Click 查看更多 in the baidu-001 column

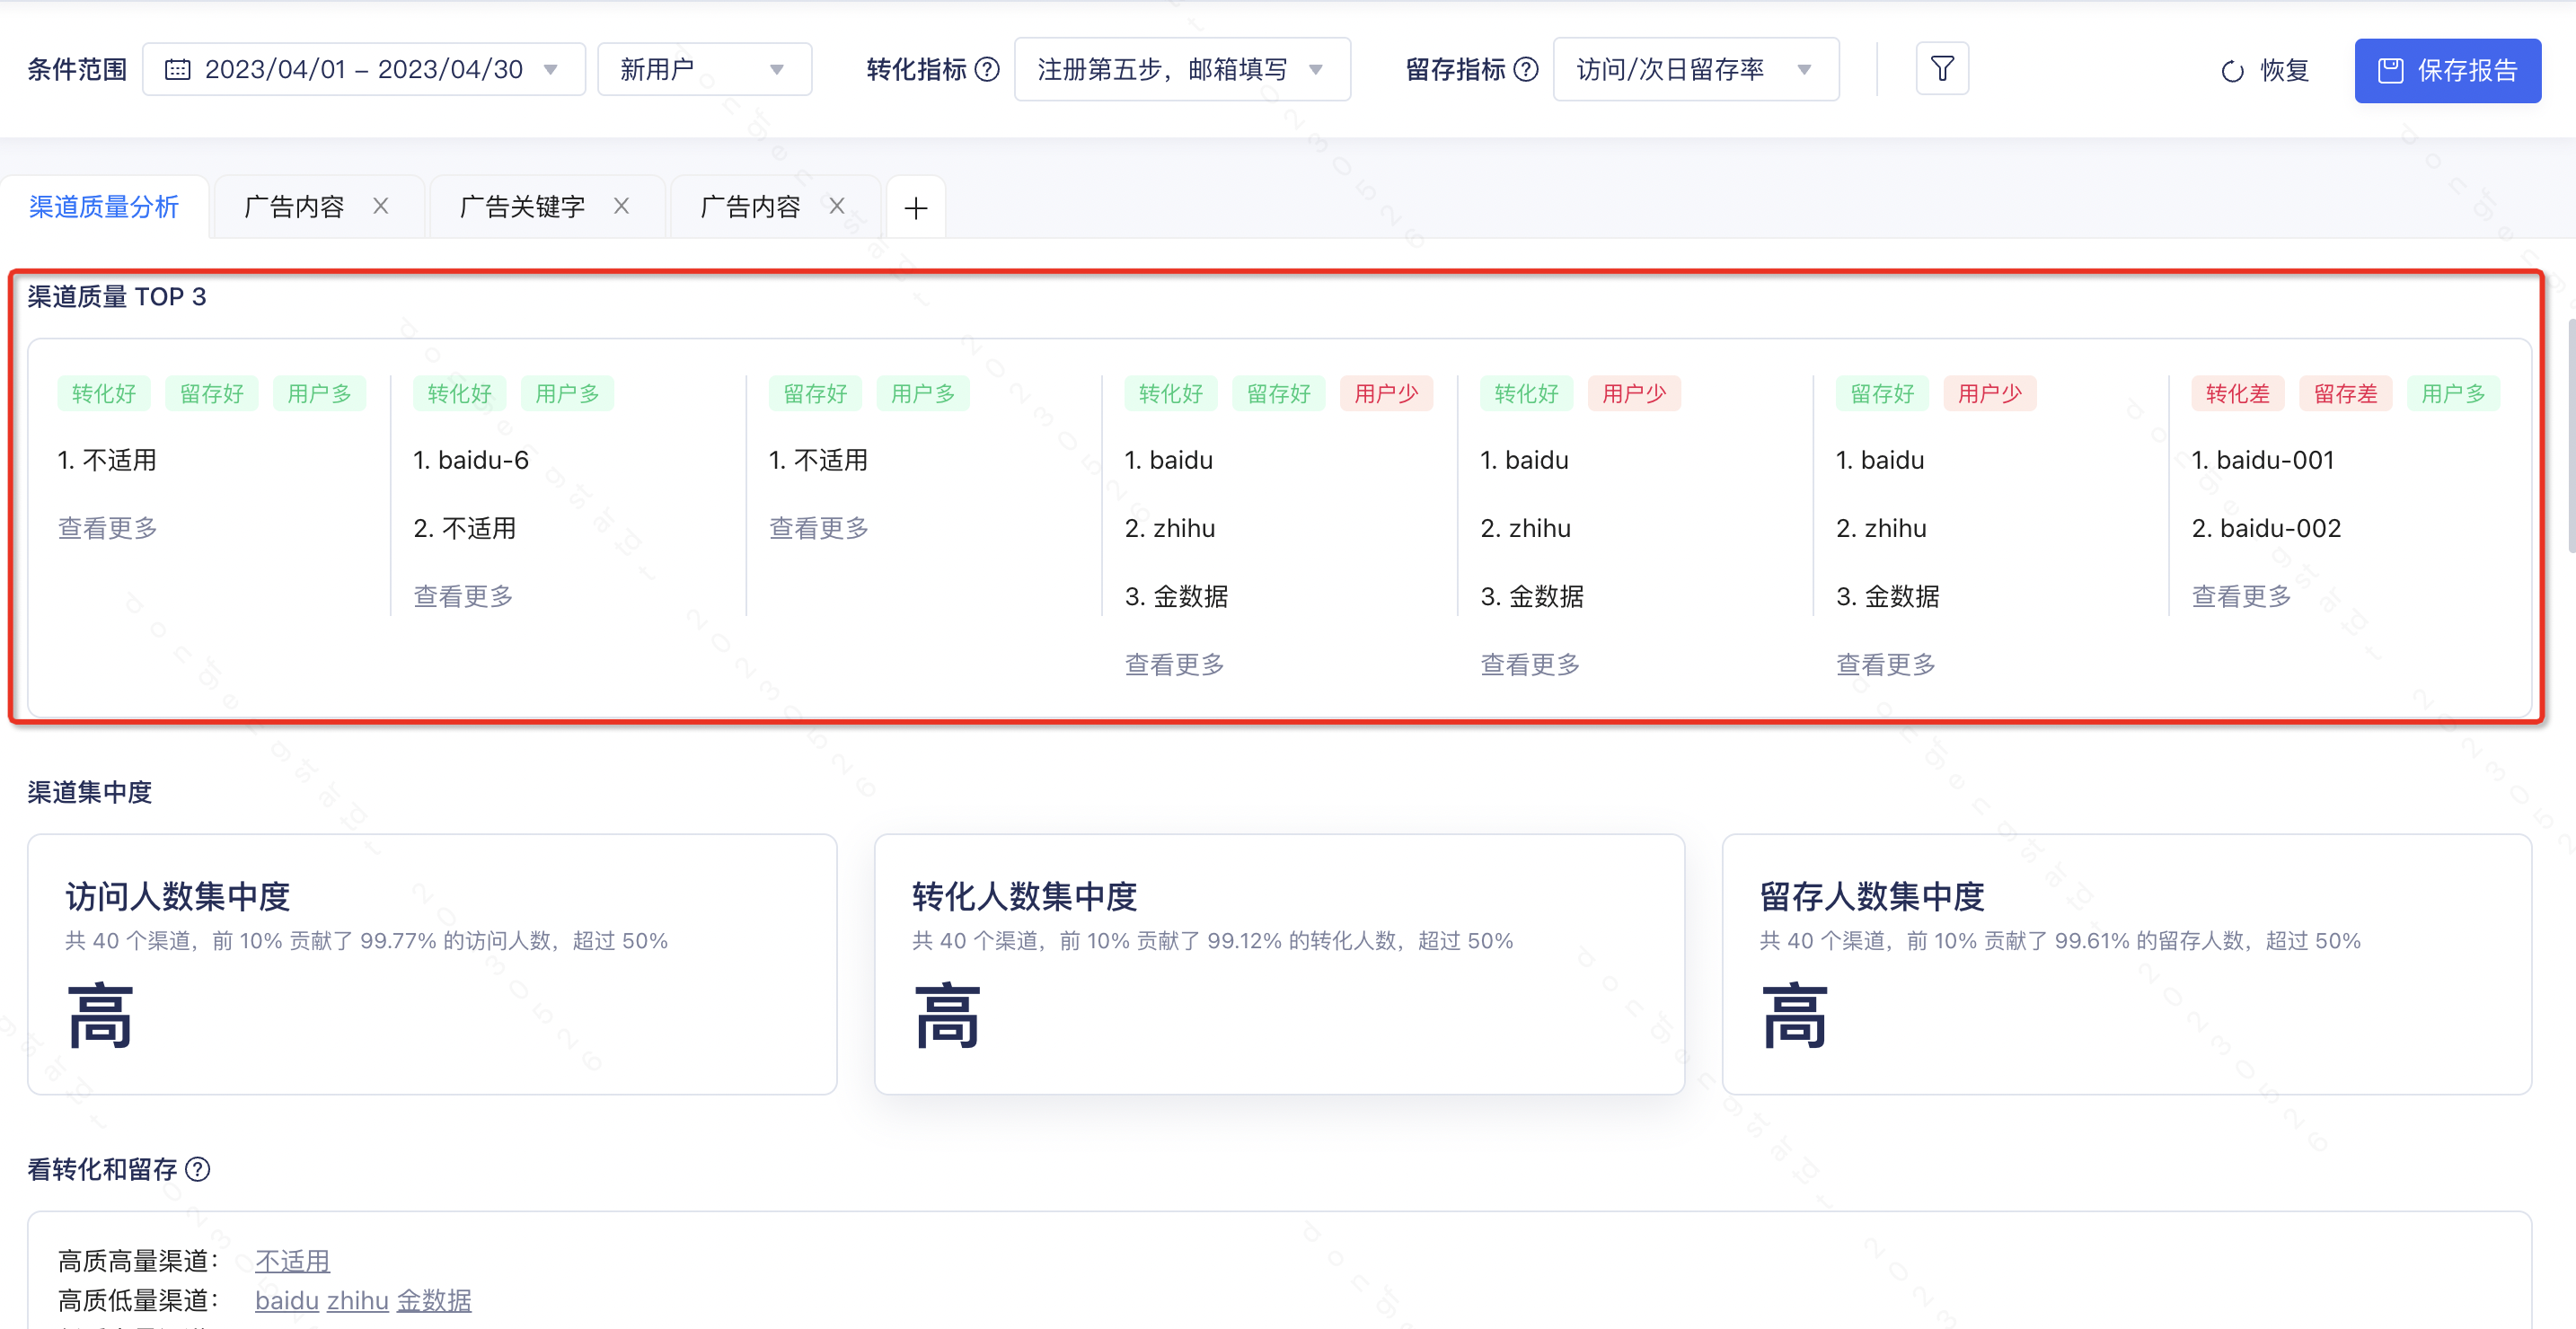(2242, 597)
